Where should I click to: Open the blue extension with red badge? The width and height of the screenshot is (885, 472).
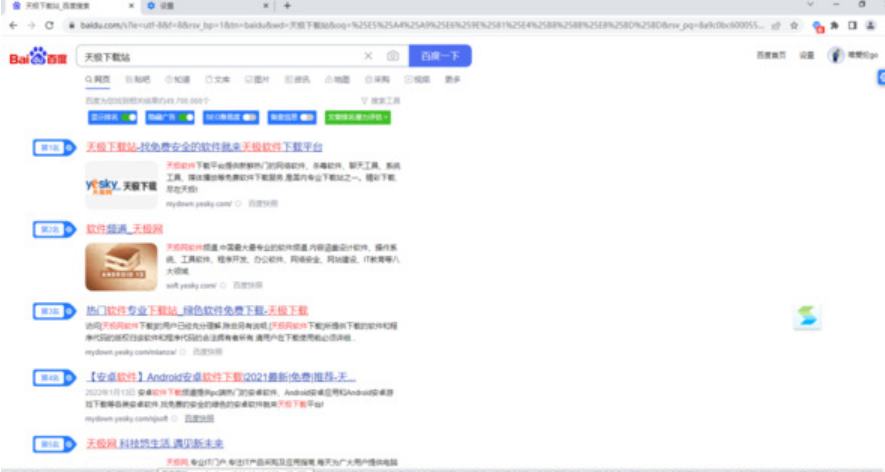(818, 26)
